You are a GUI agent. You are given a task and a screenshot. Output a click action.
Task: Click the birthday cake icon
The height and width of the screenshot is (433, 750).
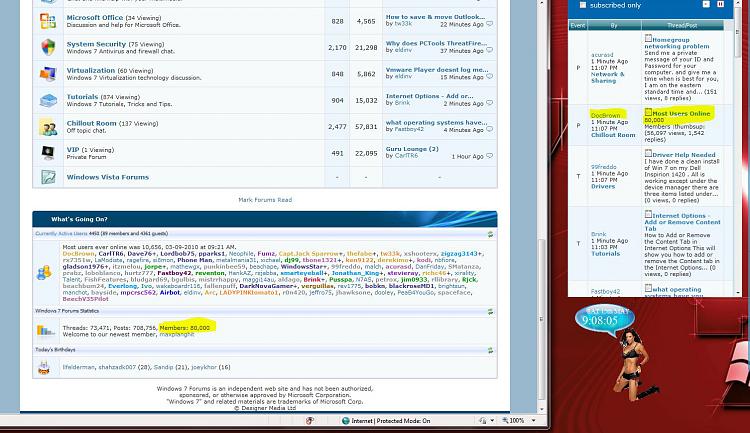click(44, 367)
